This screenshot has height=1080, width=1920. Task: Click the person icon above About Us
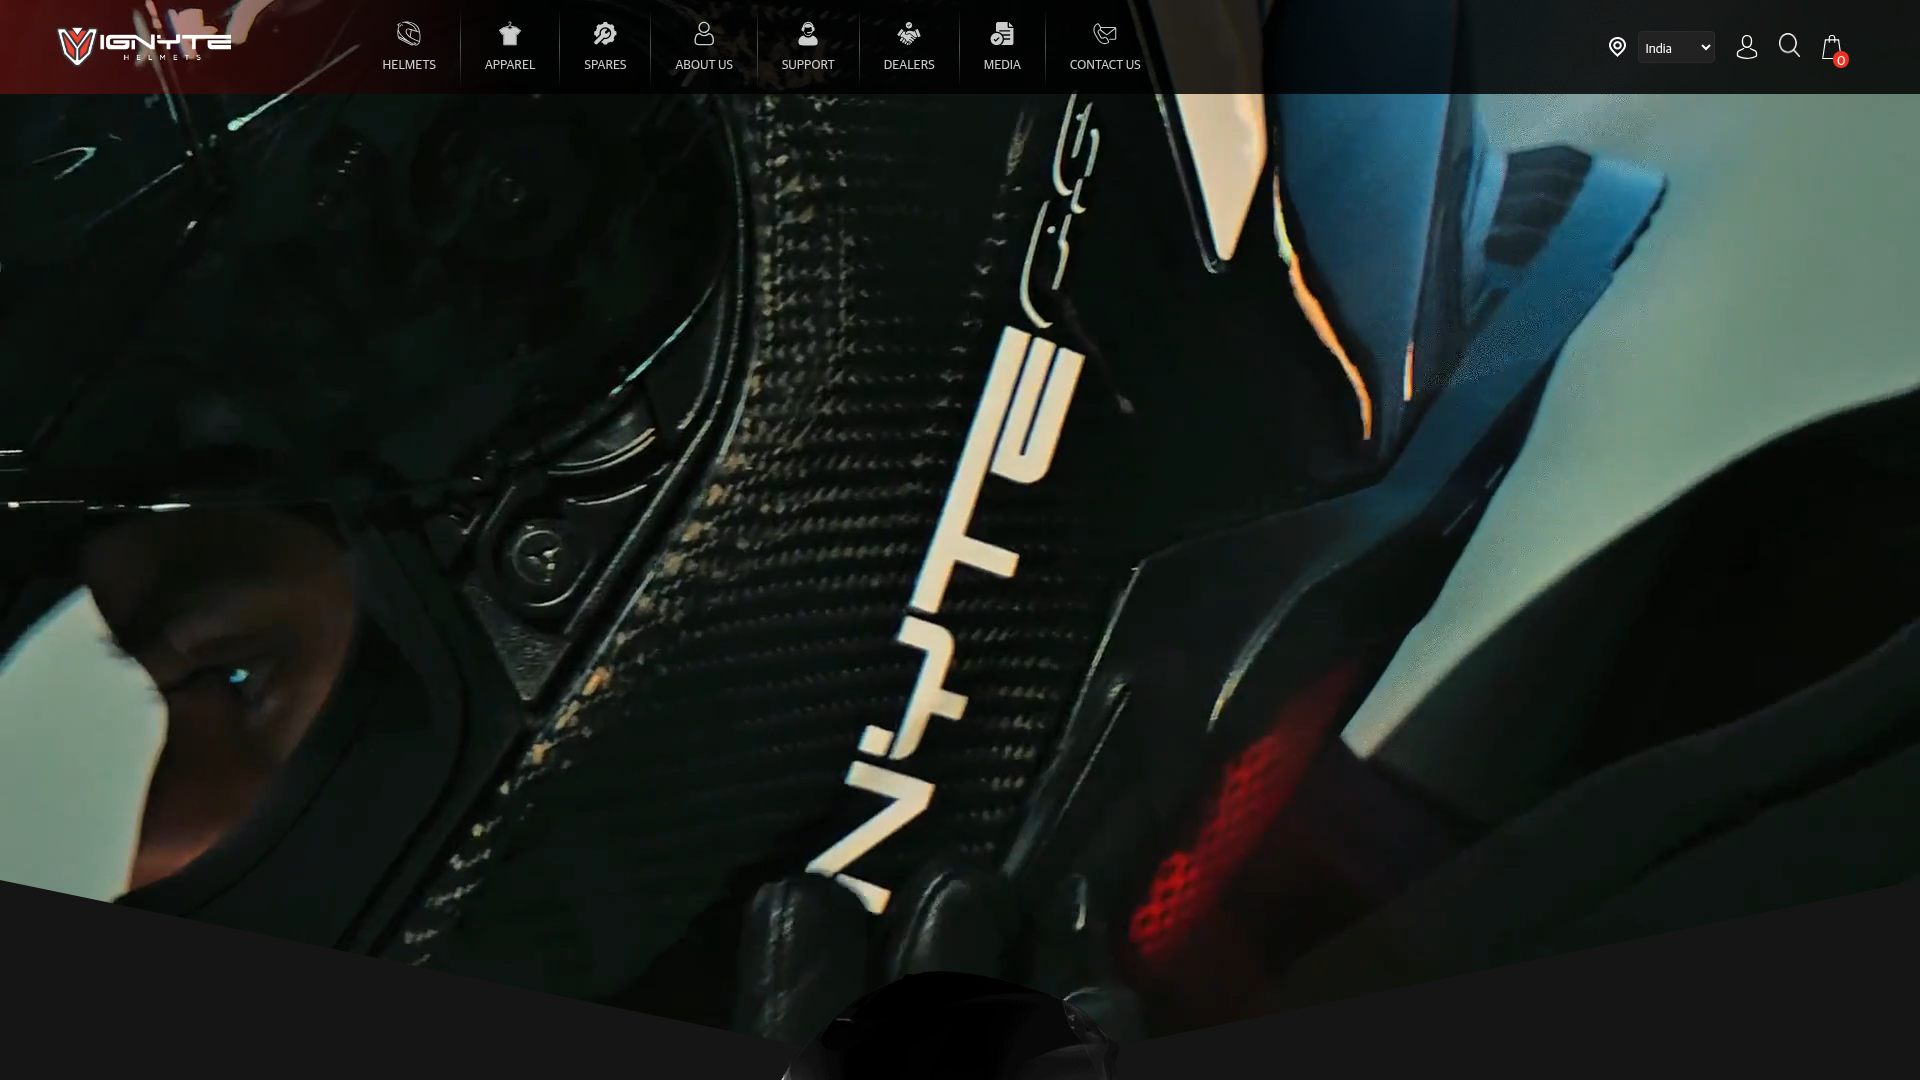704,34
